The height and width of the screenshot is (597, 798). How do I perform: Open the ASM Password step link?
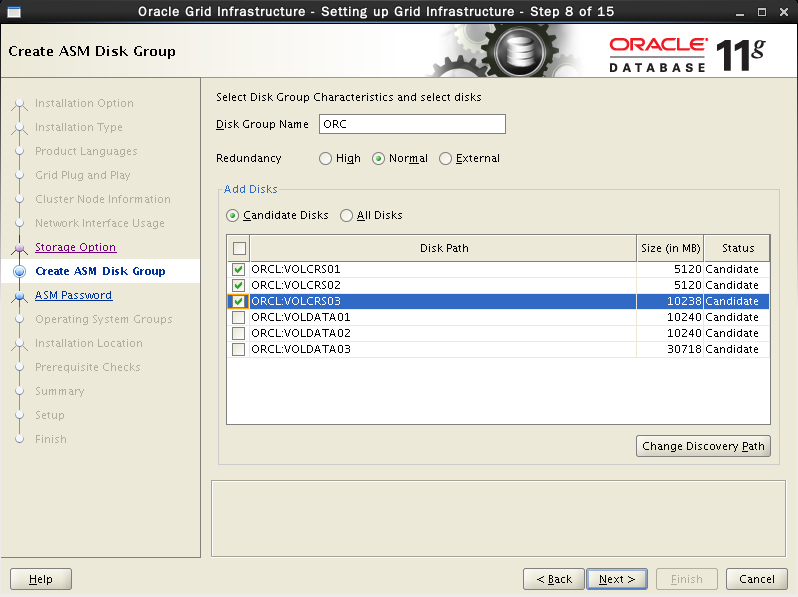click(73, 295)
